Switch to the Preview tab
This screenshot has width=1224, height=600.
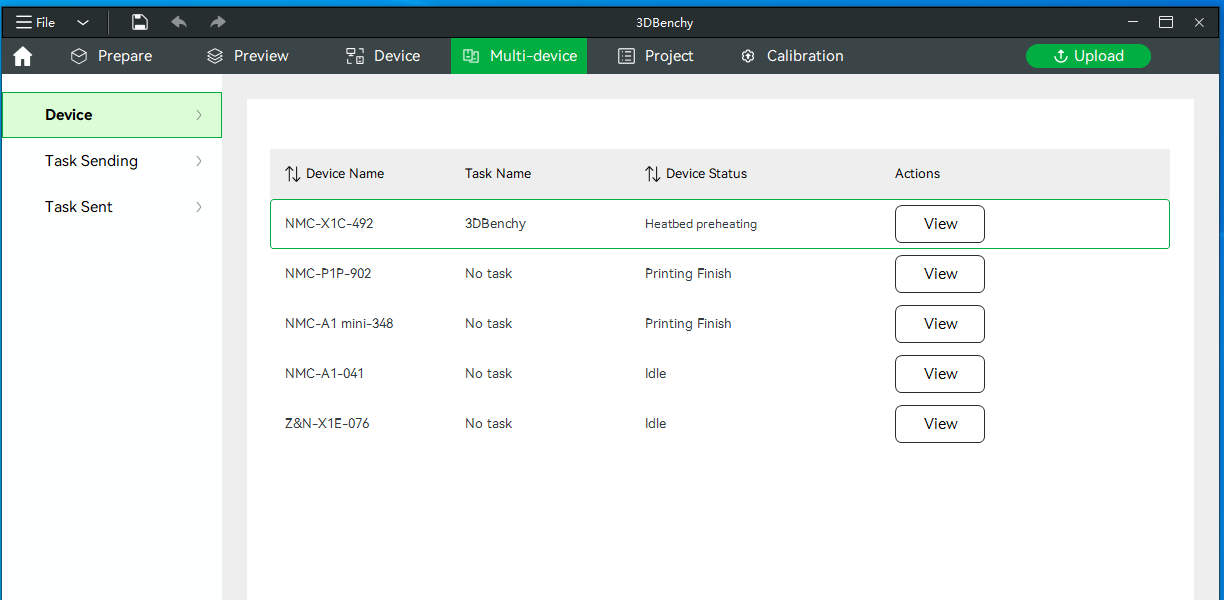[247, 56]
